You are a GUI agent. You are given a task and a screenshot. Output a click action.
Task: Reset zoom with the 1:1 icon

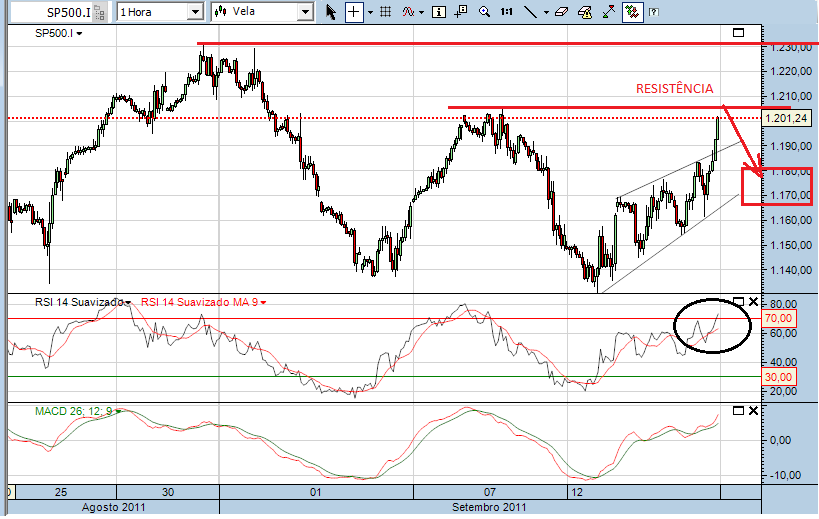coord(506,12)
